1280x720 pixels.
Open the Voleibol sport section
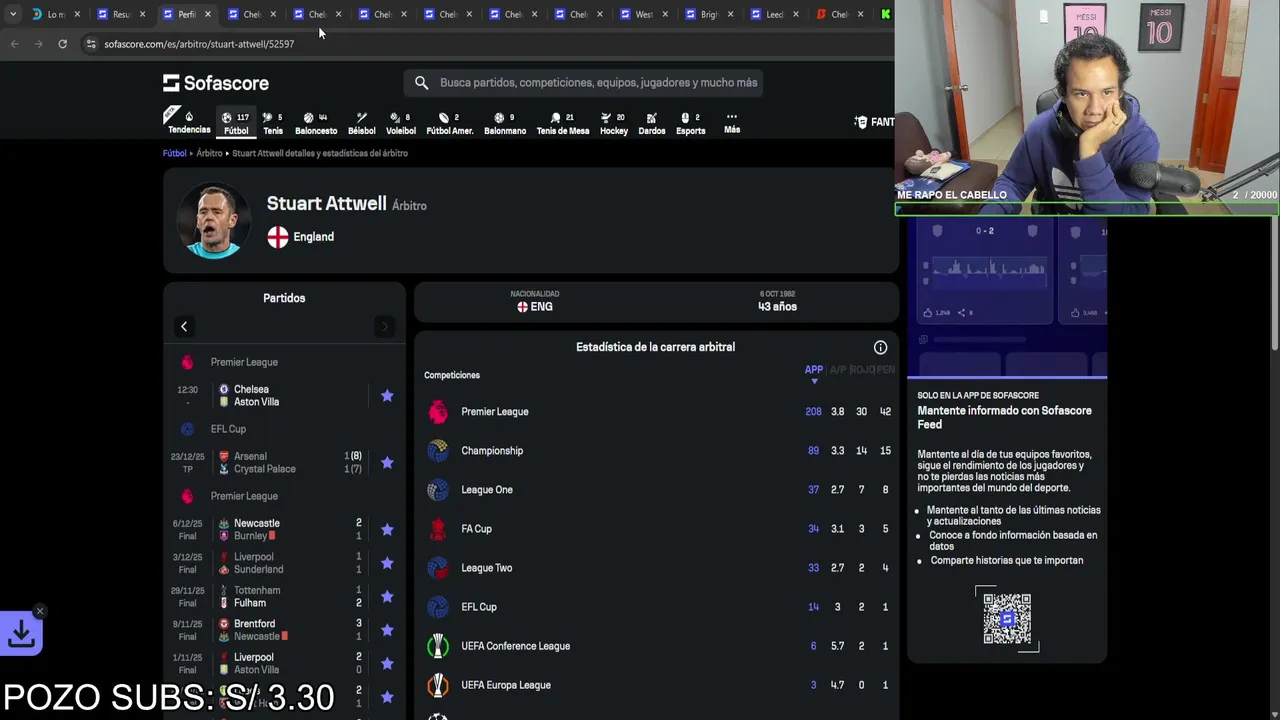coord(401,123)
